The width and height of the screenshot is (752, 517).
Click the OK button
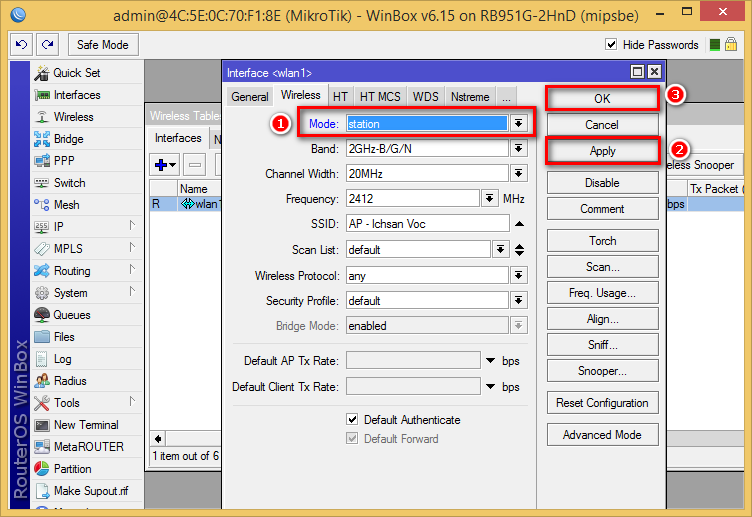coord(602,99)
